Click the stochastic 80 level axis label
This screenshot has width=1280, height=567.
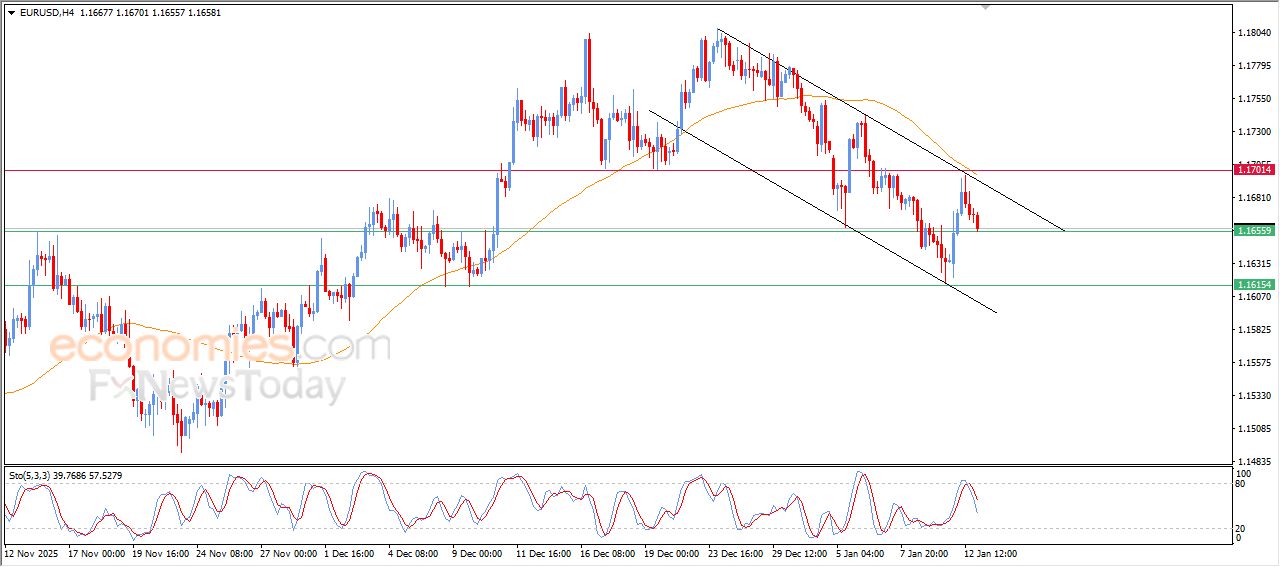pos(1241,485)
